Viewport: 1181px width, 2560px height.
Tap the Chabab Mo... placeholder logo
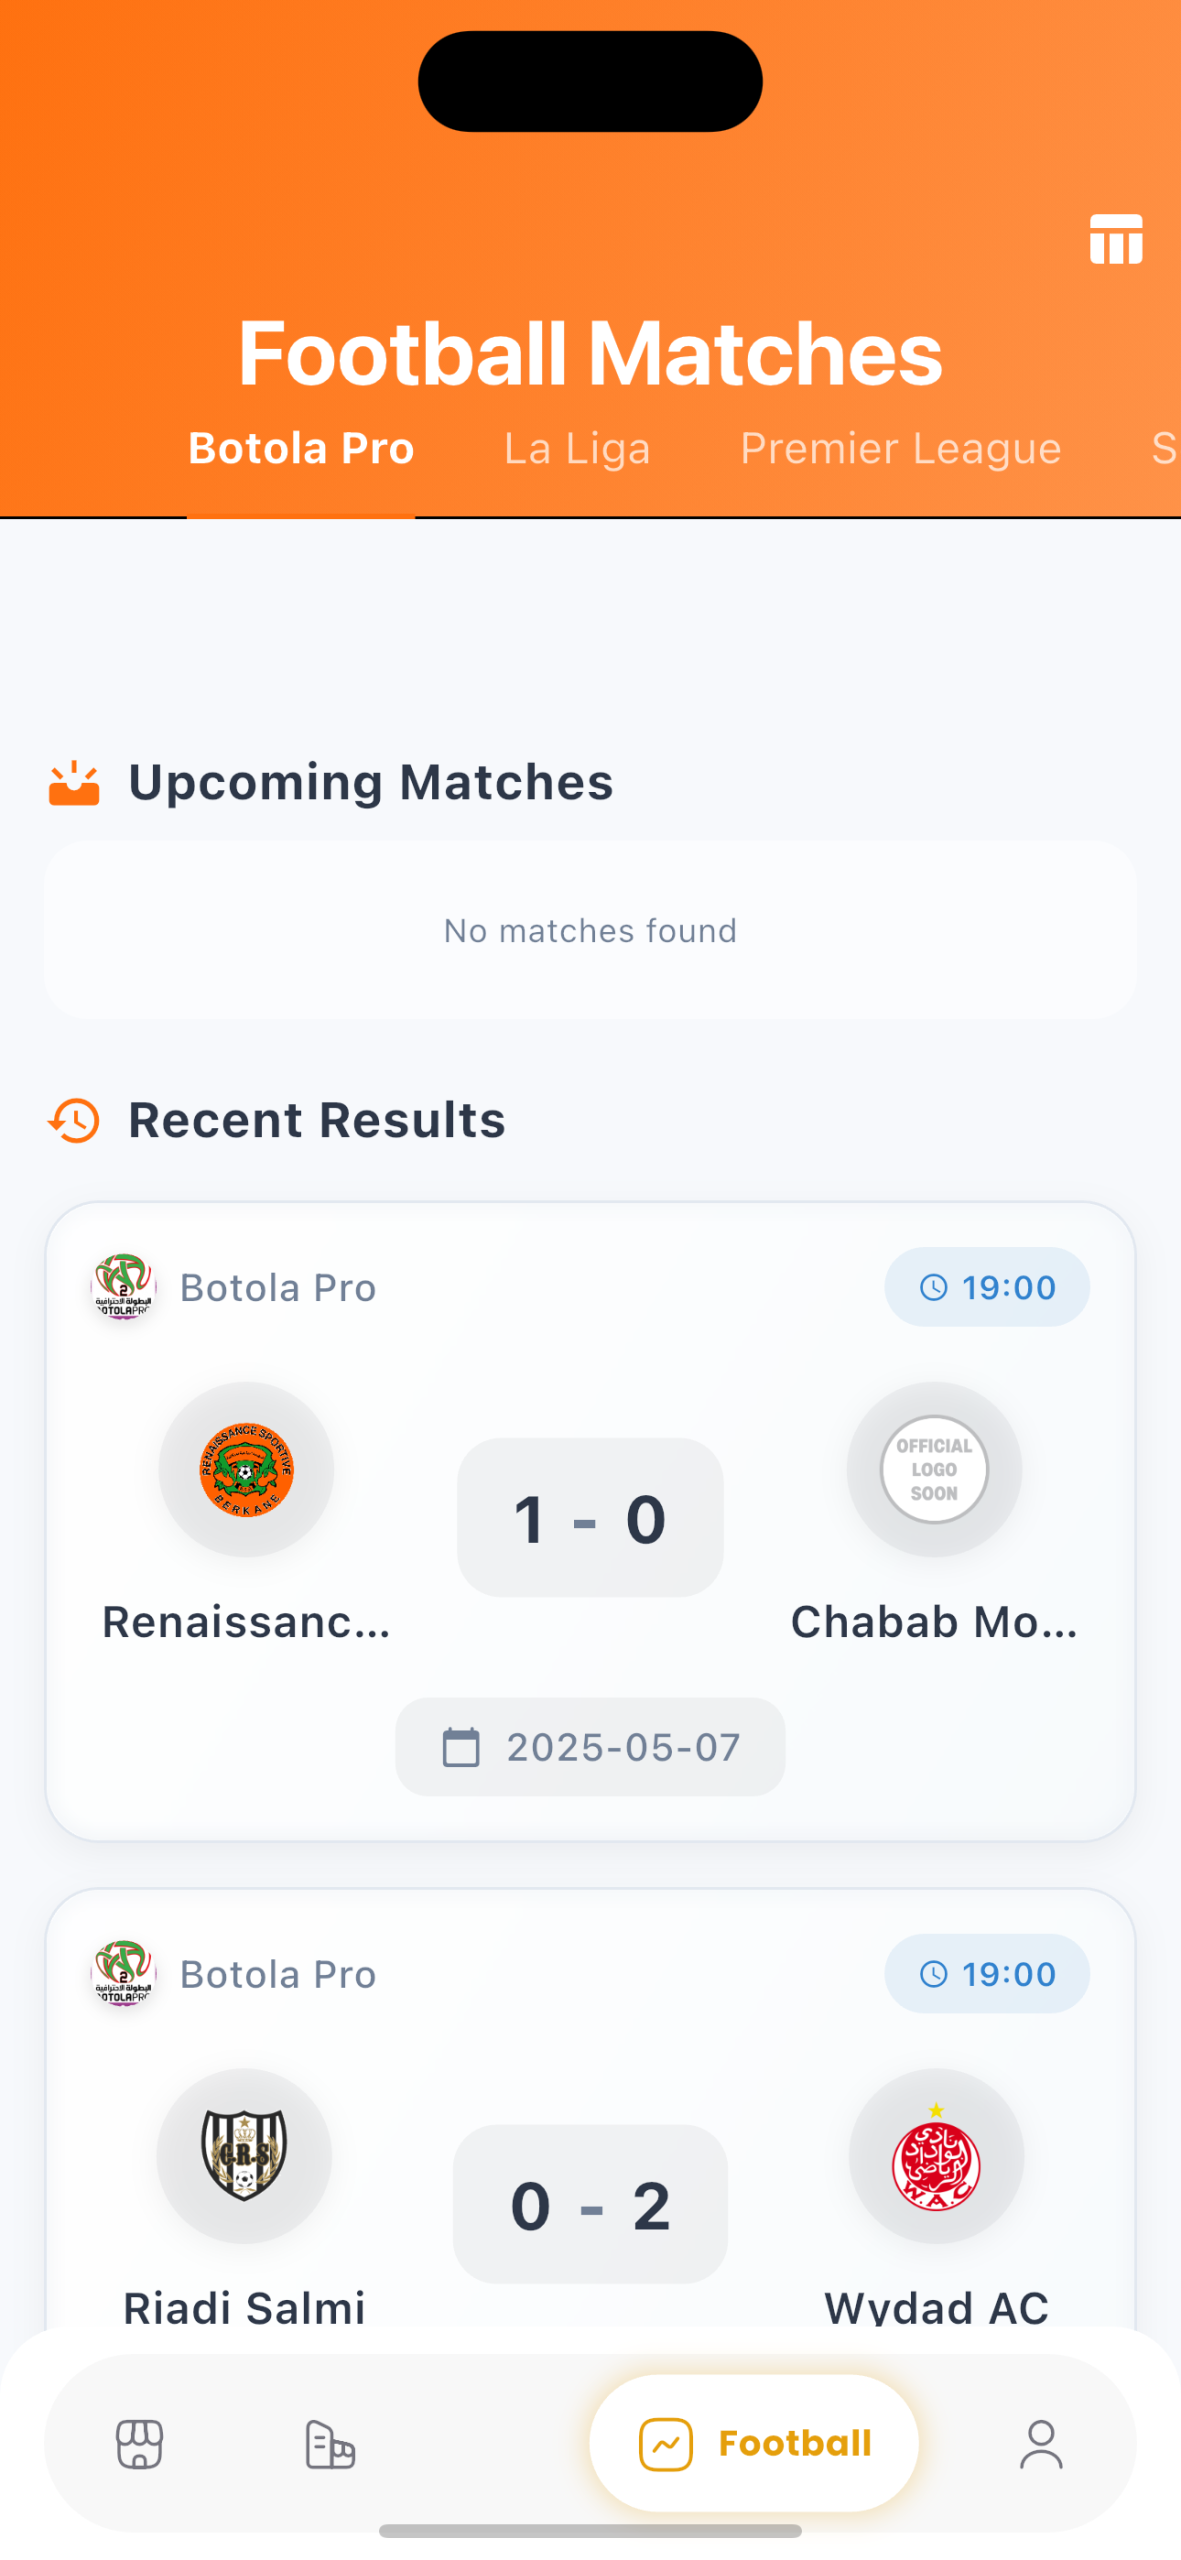click(933, 1469)
